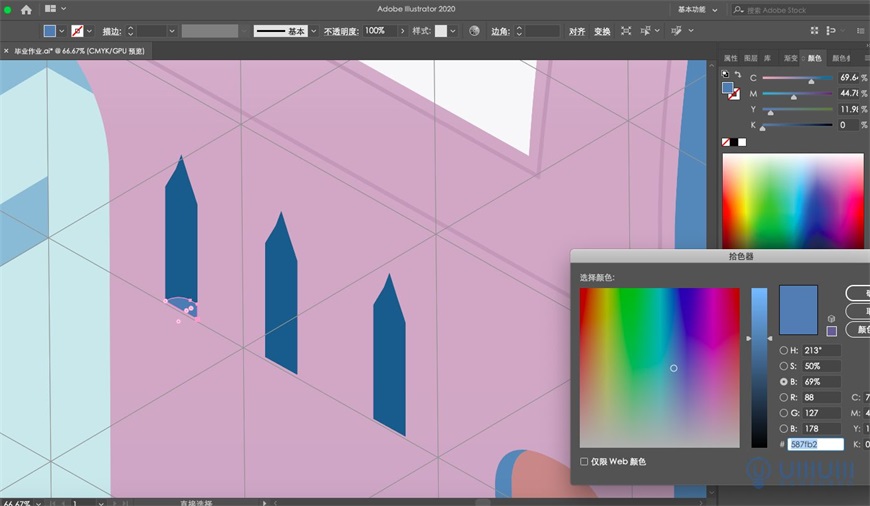
Task: Click the Y yellow slider
Action: (797, 109)
